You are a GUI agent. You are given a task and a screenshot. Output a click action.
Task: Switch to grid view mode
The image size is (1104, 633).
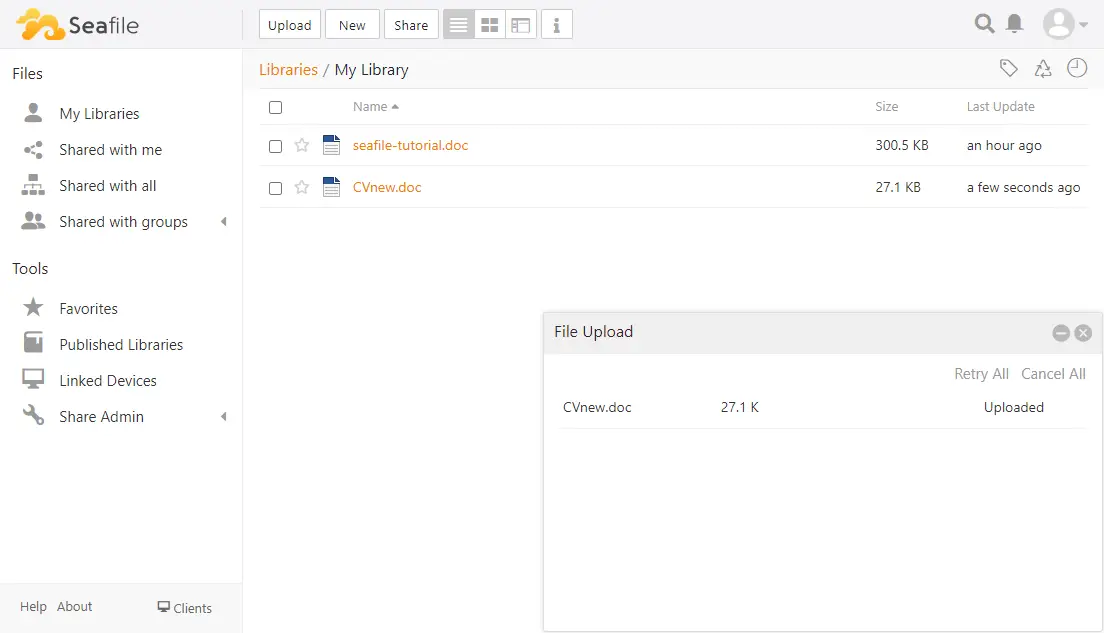tap(489, 25)
